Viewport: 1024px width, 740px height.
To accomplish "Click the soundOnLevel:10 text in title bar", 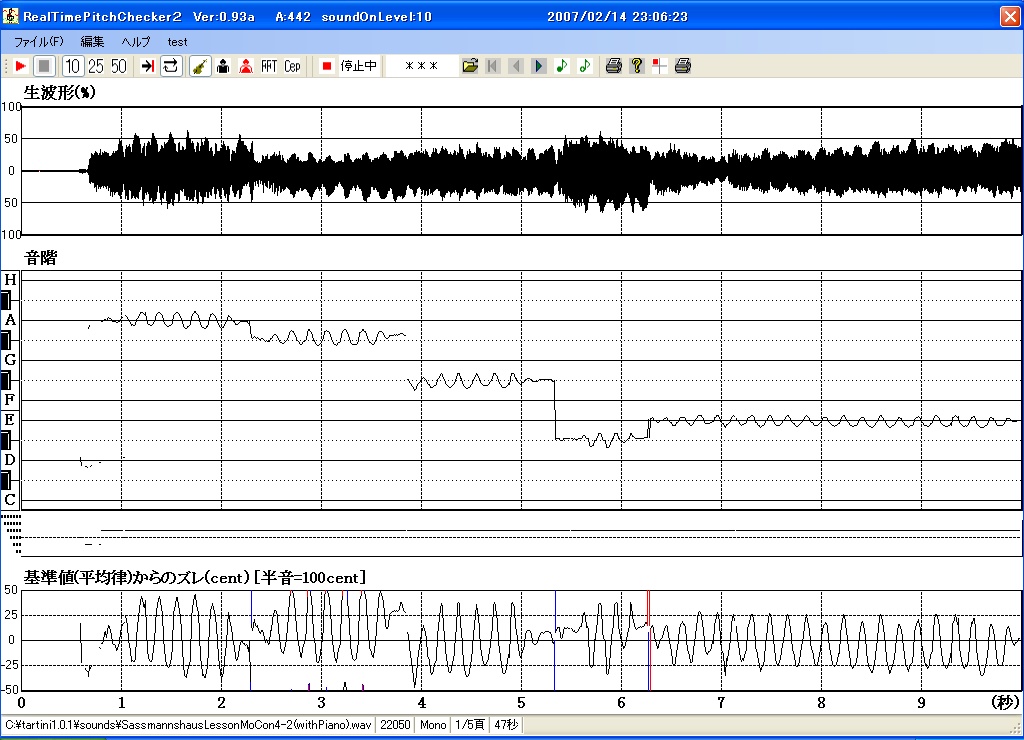I will click(377, 16).
